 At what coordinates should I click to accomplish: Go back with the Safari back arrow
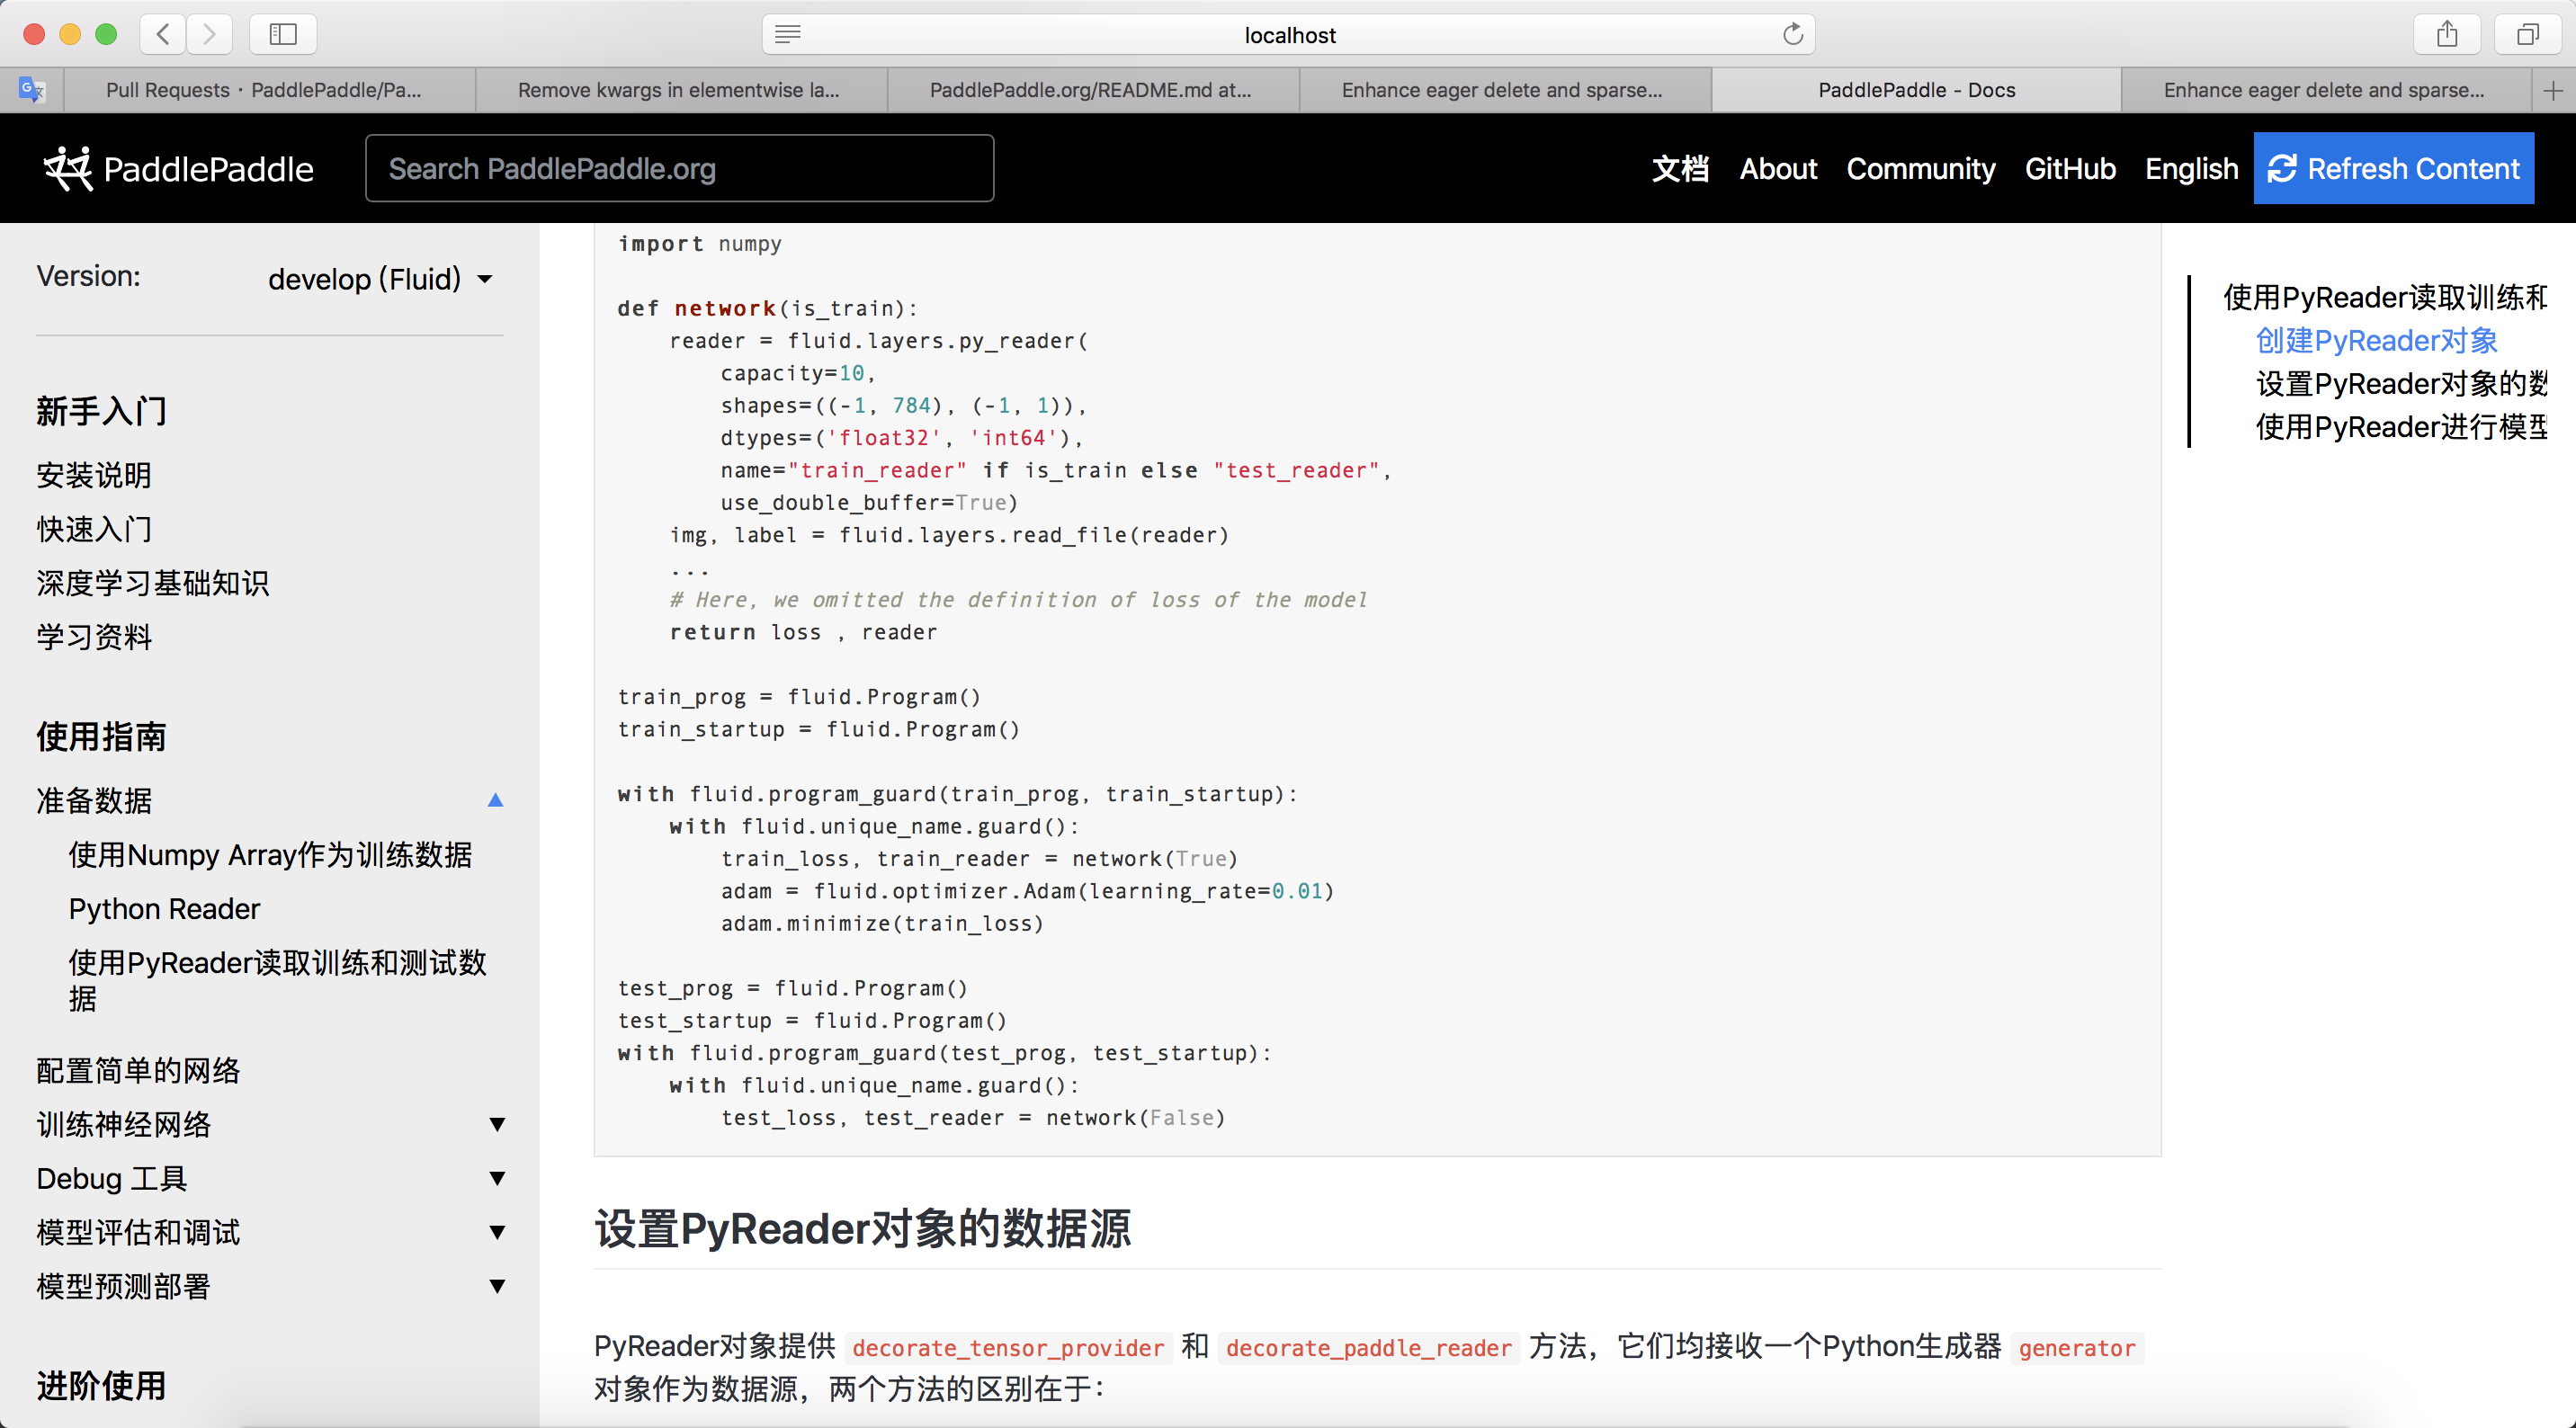click(x=163, y=34)
